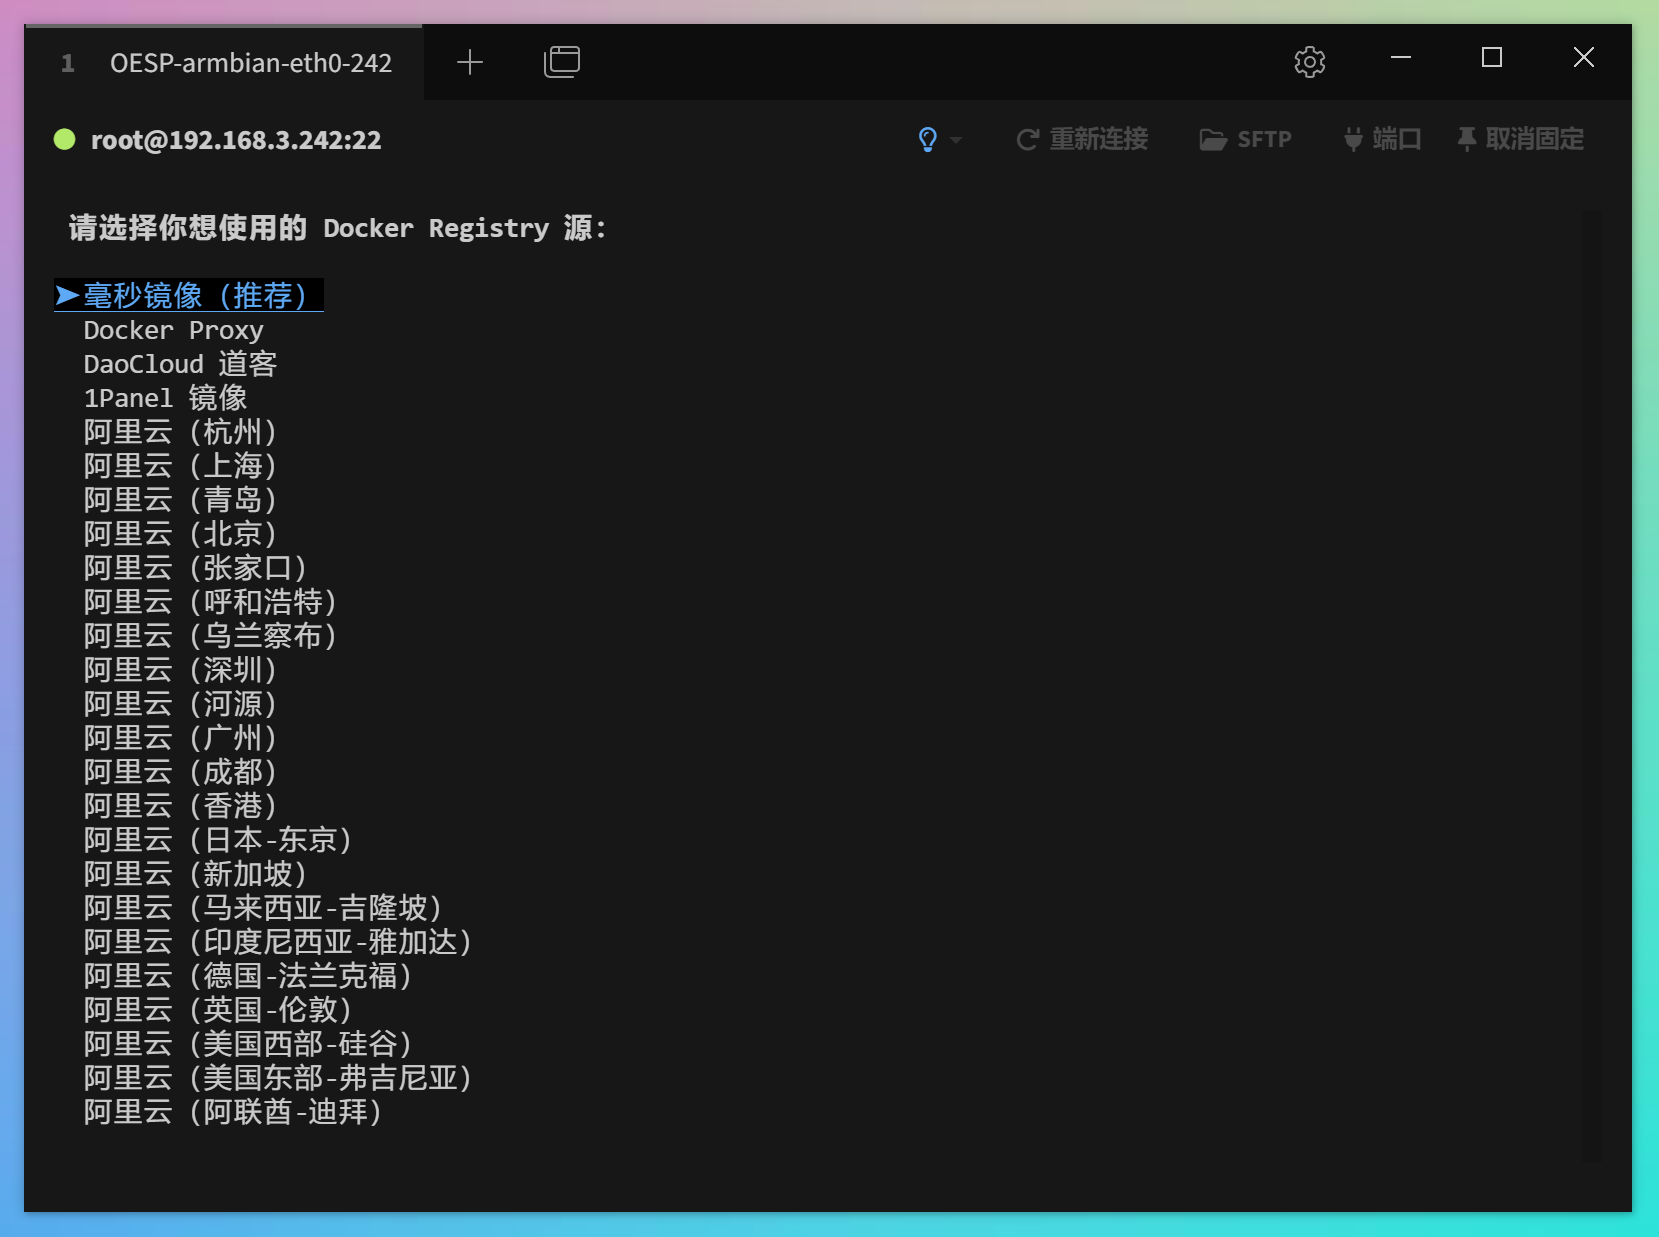Screen dimensions: 1659x1237
Task: Select the 阿里云 (美国西部-硅谷) registry entry
Action: coord(247,1043)
